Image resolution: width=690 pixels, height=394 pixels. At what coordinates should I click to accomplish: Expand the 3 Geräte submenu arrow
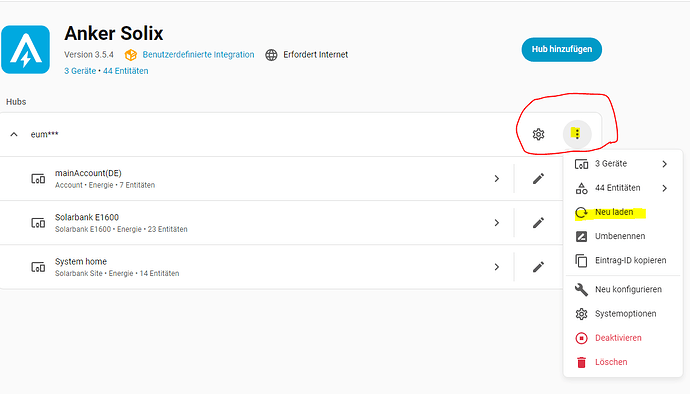point(664,164)
